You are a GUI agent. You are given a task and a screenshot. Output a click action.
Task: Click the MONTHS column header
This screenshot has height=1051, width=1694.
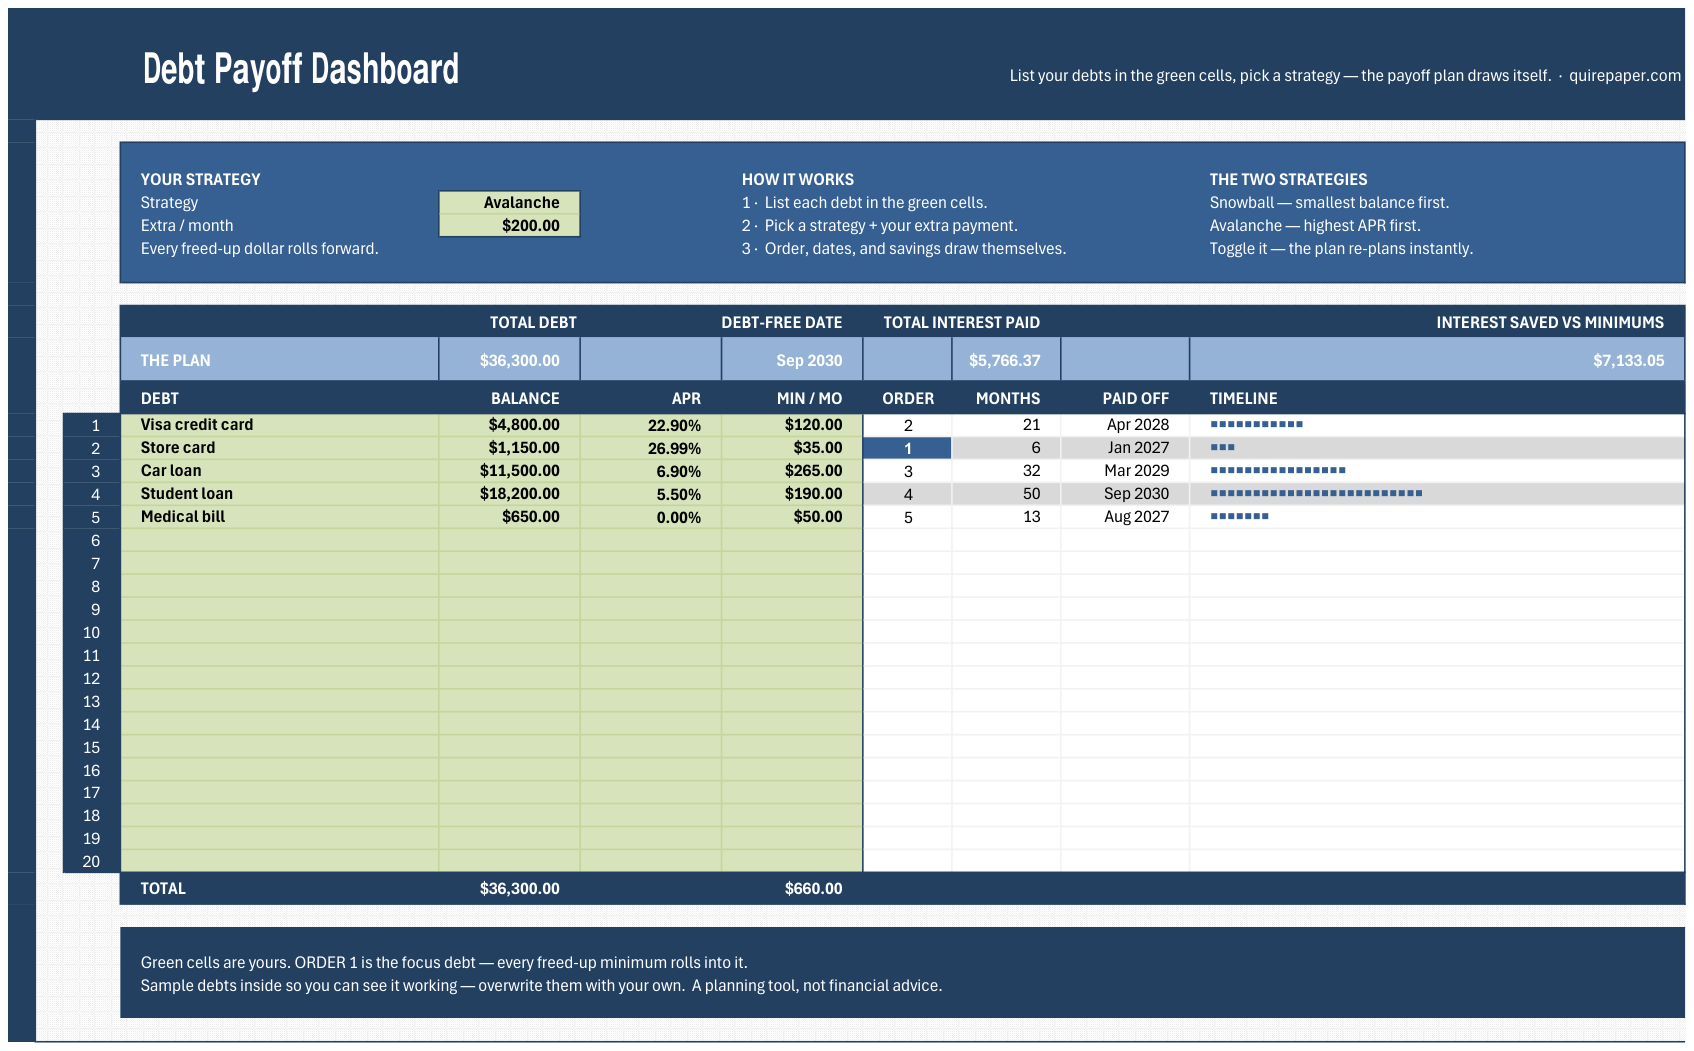[x=1007, y=398]
